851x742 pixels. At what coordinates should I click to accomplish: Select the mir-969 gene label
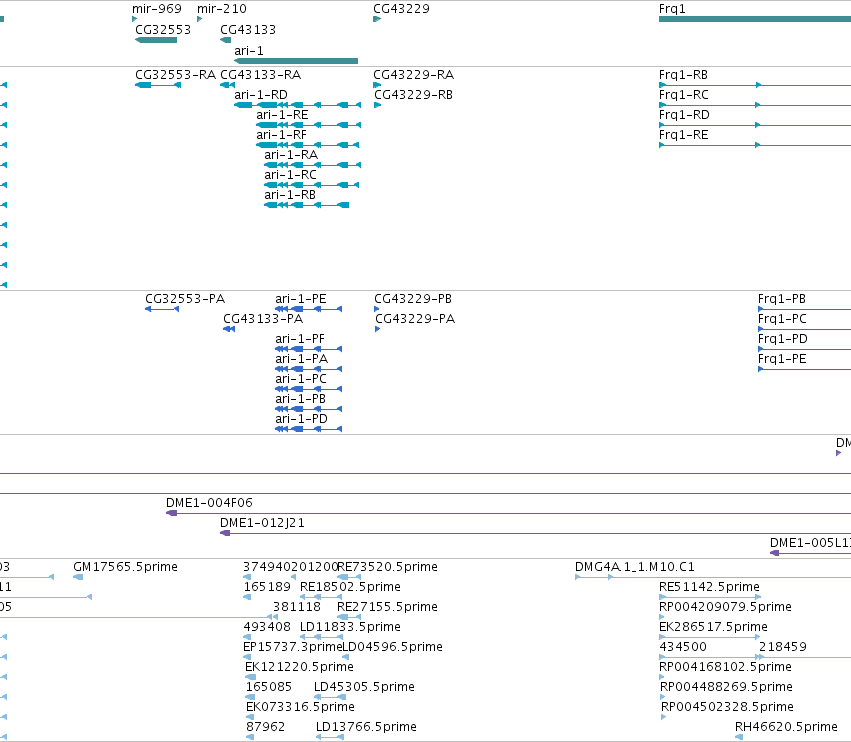pyautogui.click(x=157, y=9)
